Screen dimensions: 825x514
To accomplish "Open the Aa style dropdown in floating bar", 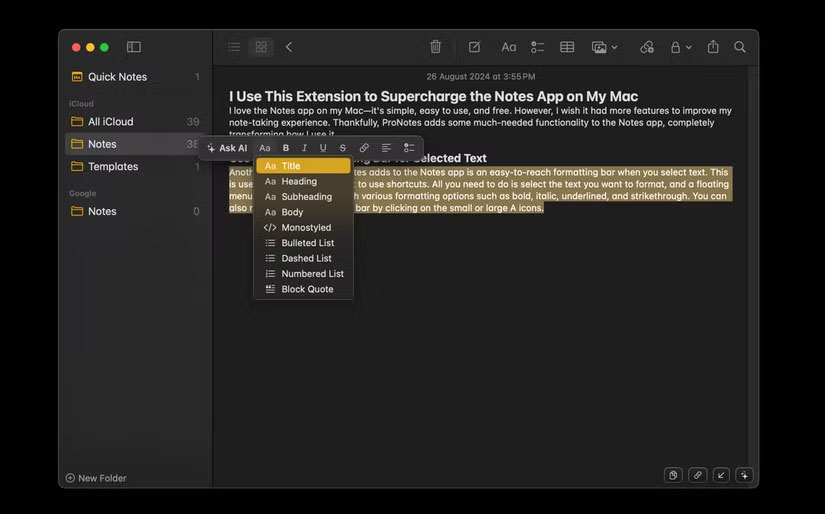I will click(x=265, y=148).
